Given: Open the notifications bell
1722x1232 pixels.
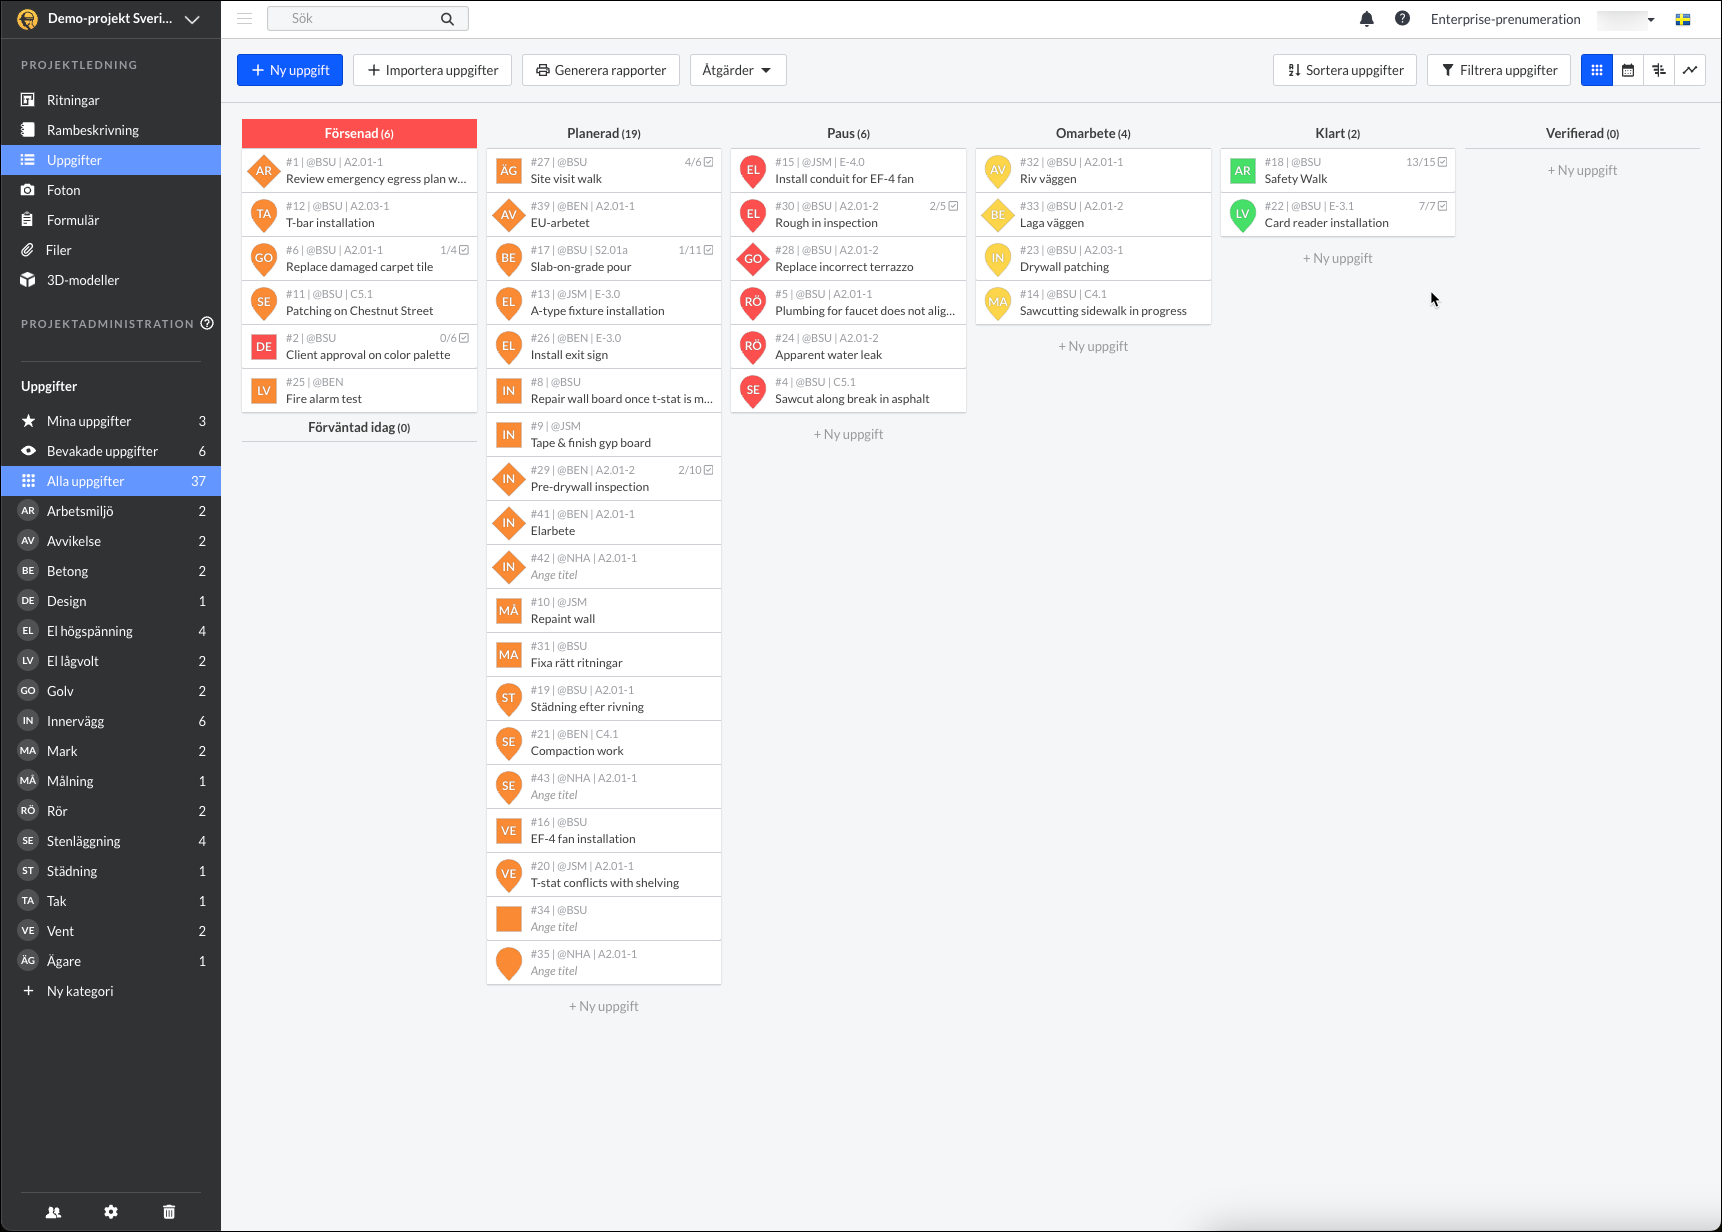Looking at the screenshot, I should click(x=1366, y=19).
